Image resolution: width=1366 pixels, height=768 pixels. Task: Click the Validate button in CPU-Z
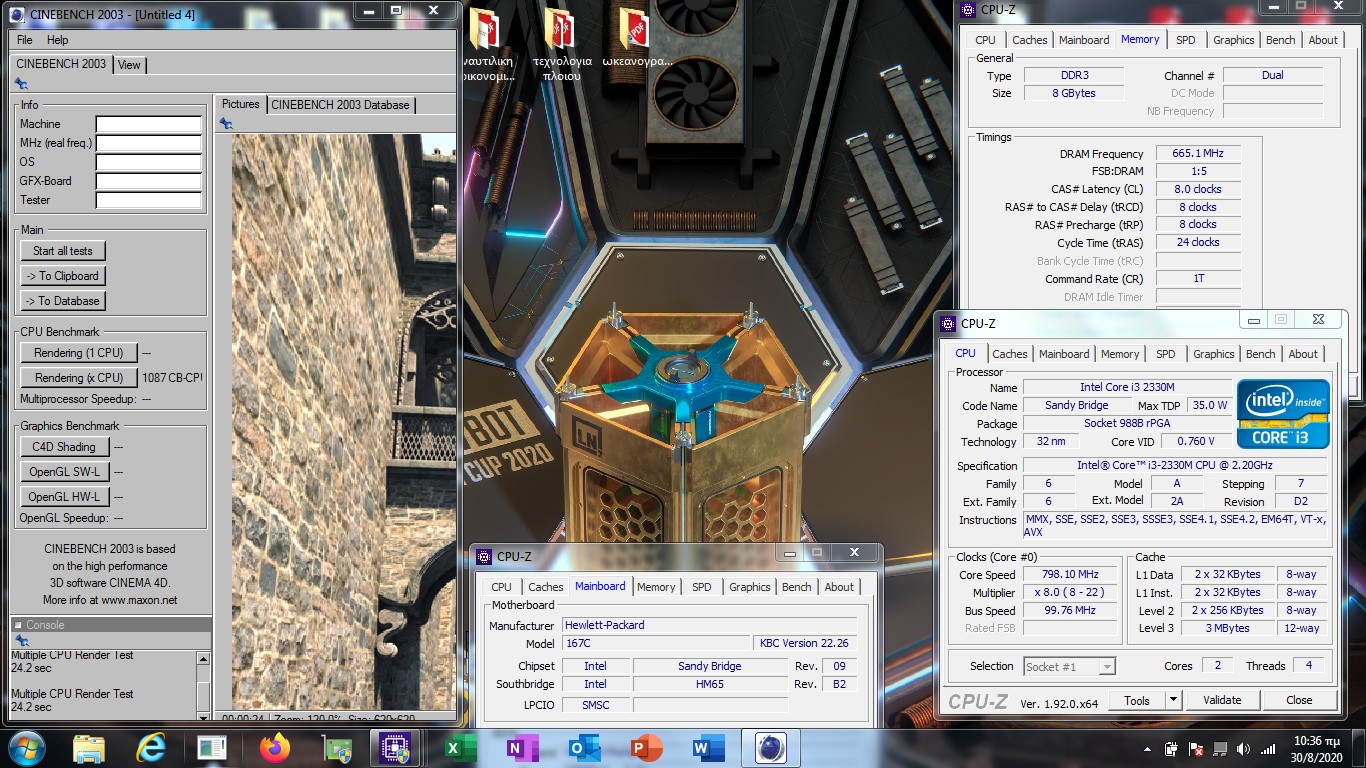1222,700
